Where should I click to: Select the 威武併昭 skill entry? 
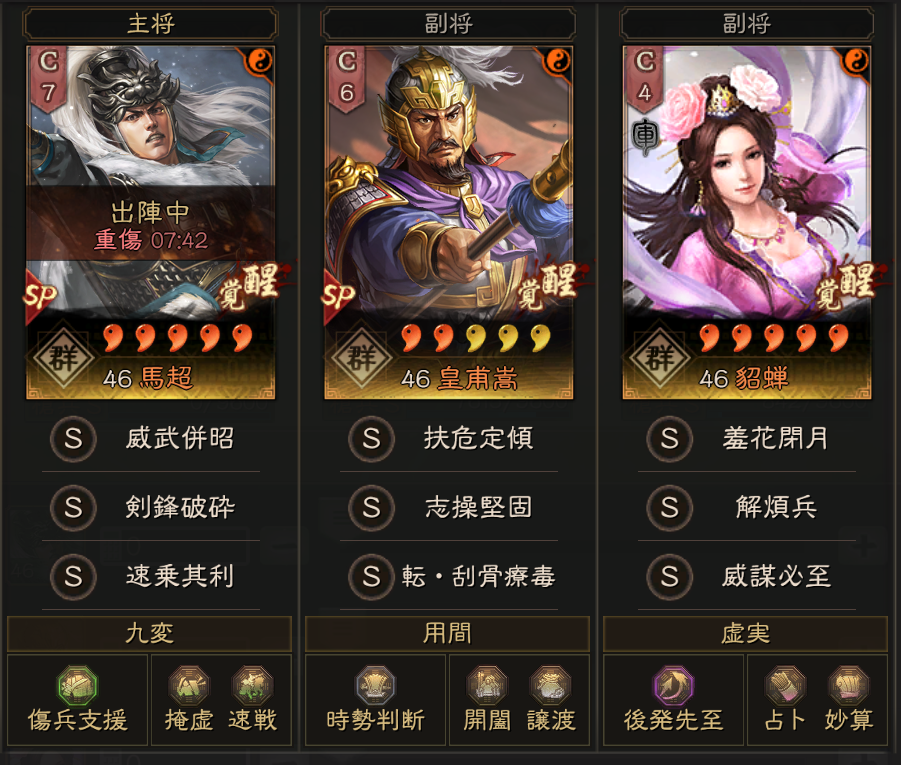(151, 439)
